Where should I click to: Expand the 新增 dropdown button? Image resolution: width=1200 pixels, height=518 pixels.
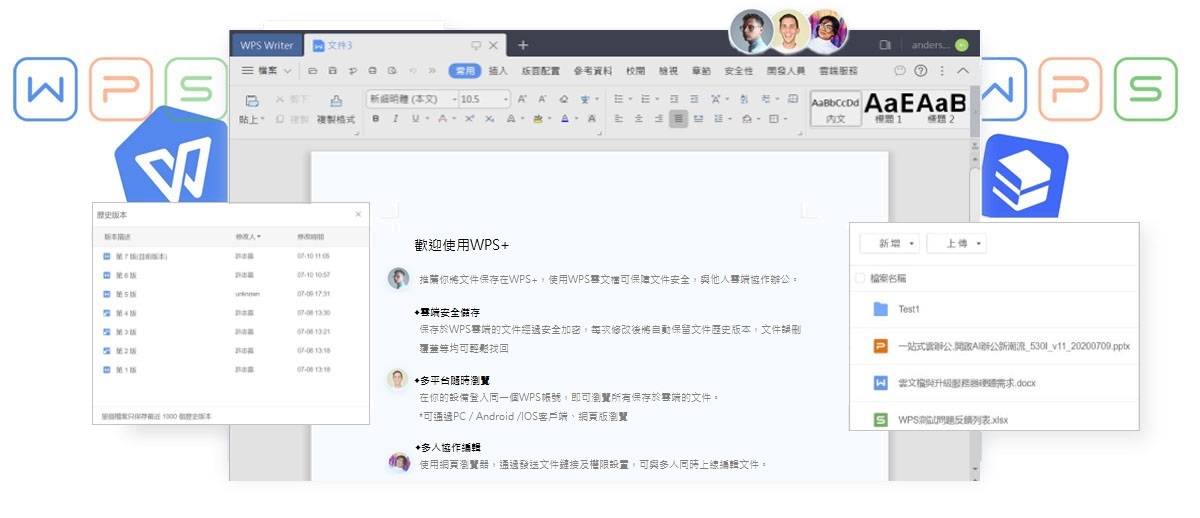[889, 244]
